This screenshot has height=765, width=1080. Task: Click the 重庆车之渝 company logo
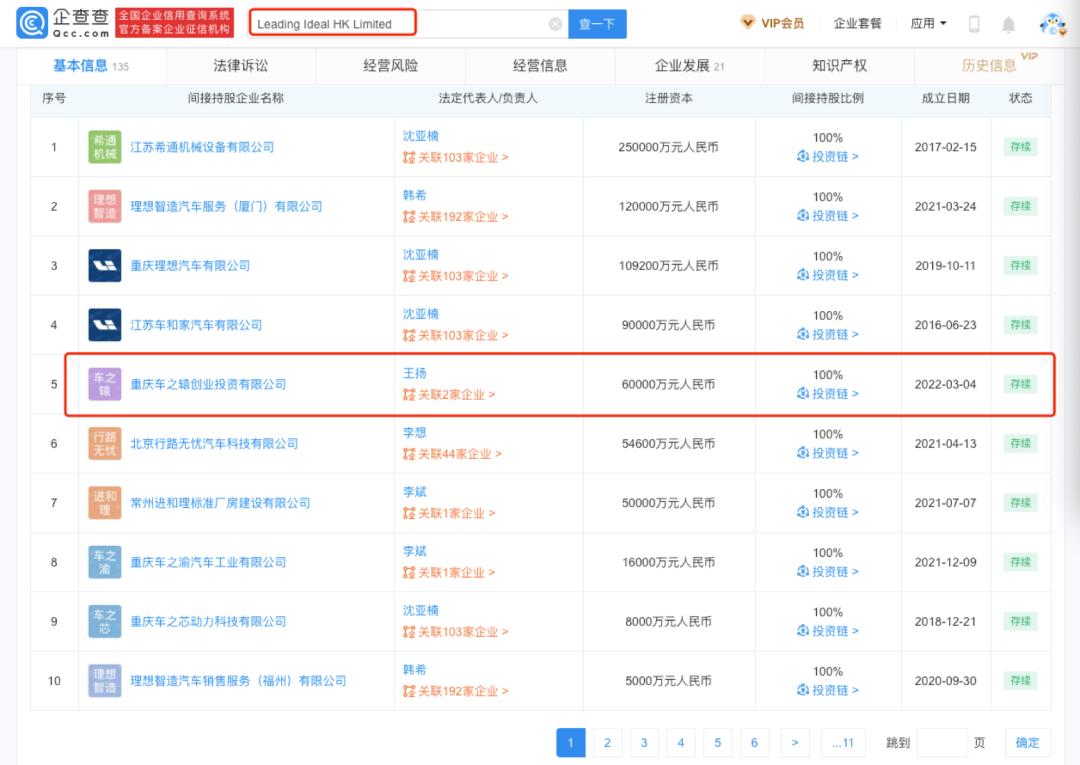click(105, 561)
